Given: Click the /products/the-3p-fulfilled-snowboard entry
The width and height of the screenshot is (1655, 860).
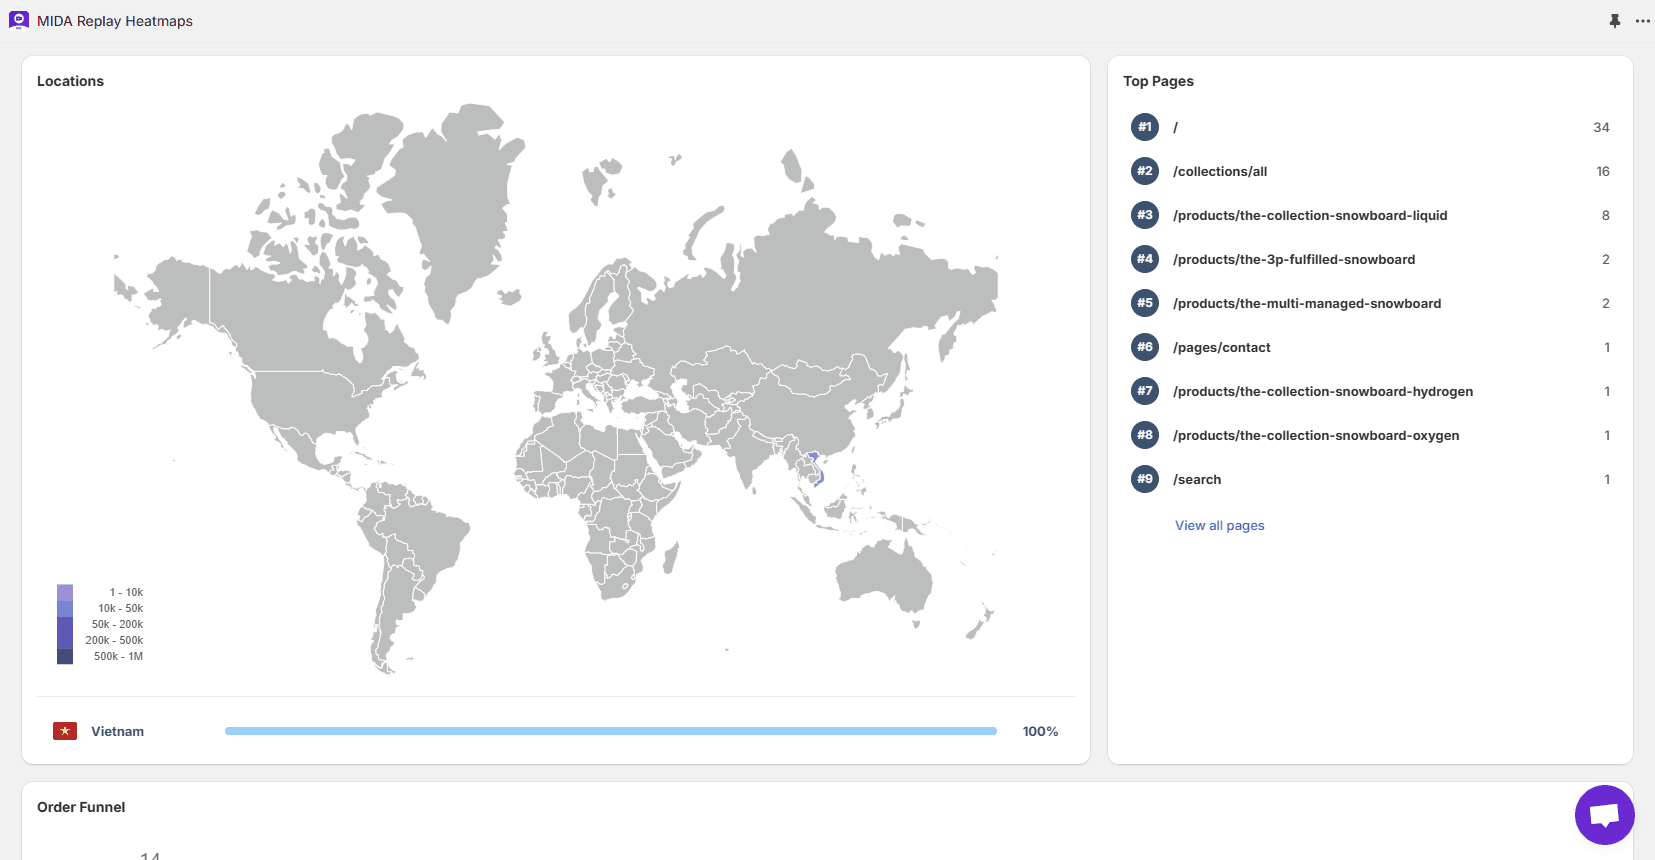Looking at the screenshot, I should point(1294,259).
